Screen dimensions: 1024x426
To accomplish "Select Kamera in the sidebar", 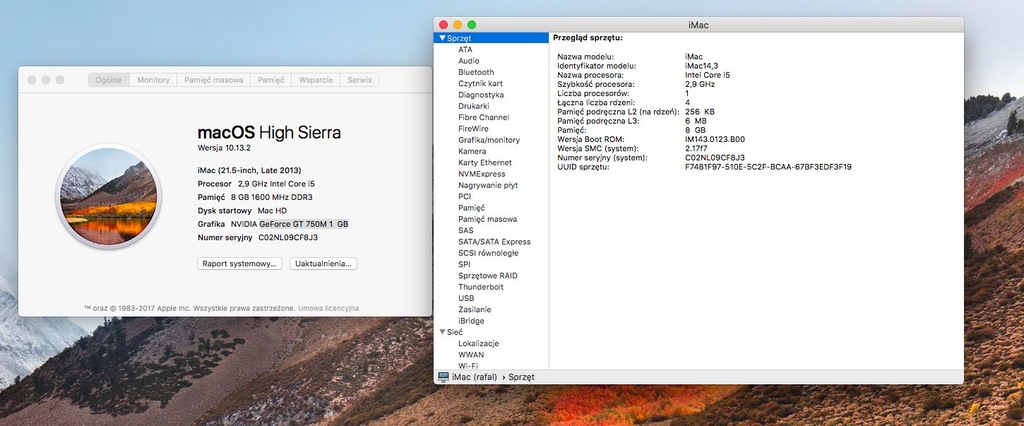I will pos(472,151).
